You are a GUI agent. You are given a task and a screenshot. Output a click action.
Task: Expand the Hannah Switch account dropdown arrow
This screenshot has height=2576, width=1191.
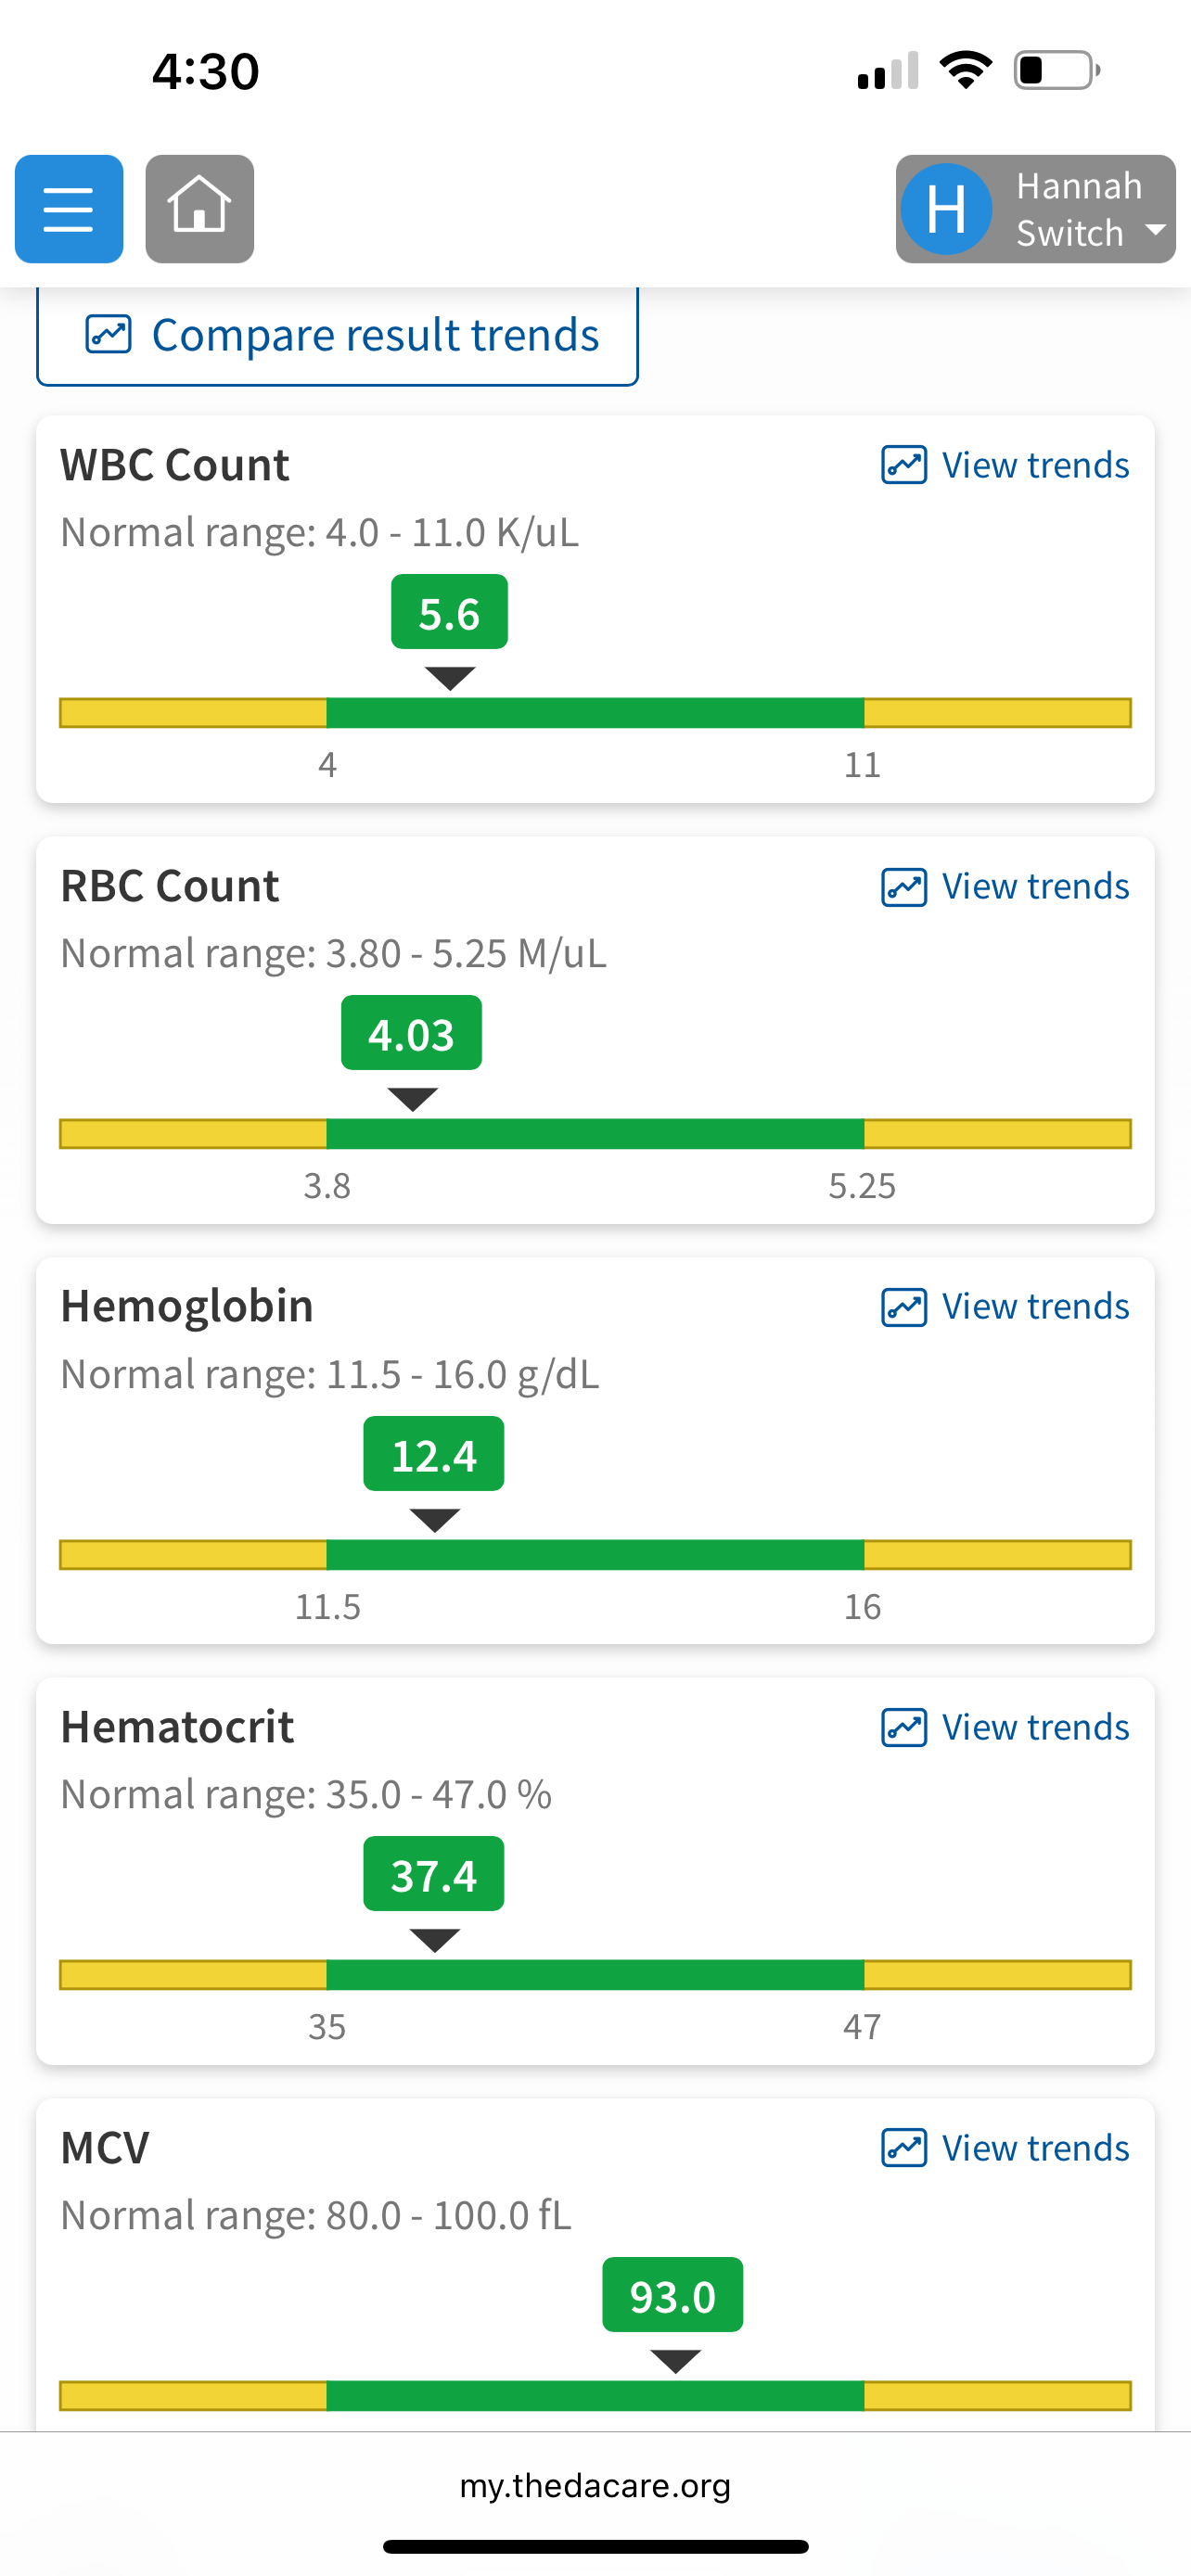coord(1155,230)
